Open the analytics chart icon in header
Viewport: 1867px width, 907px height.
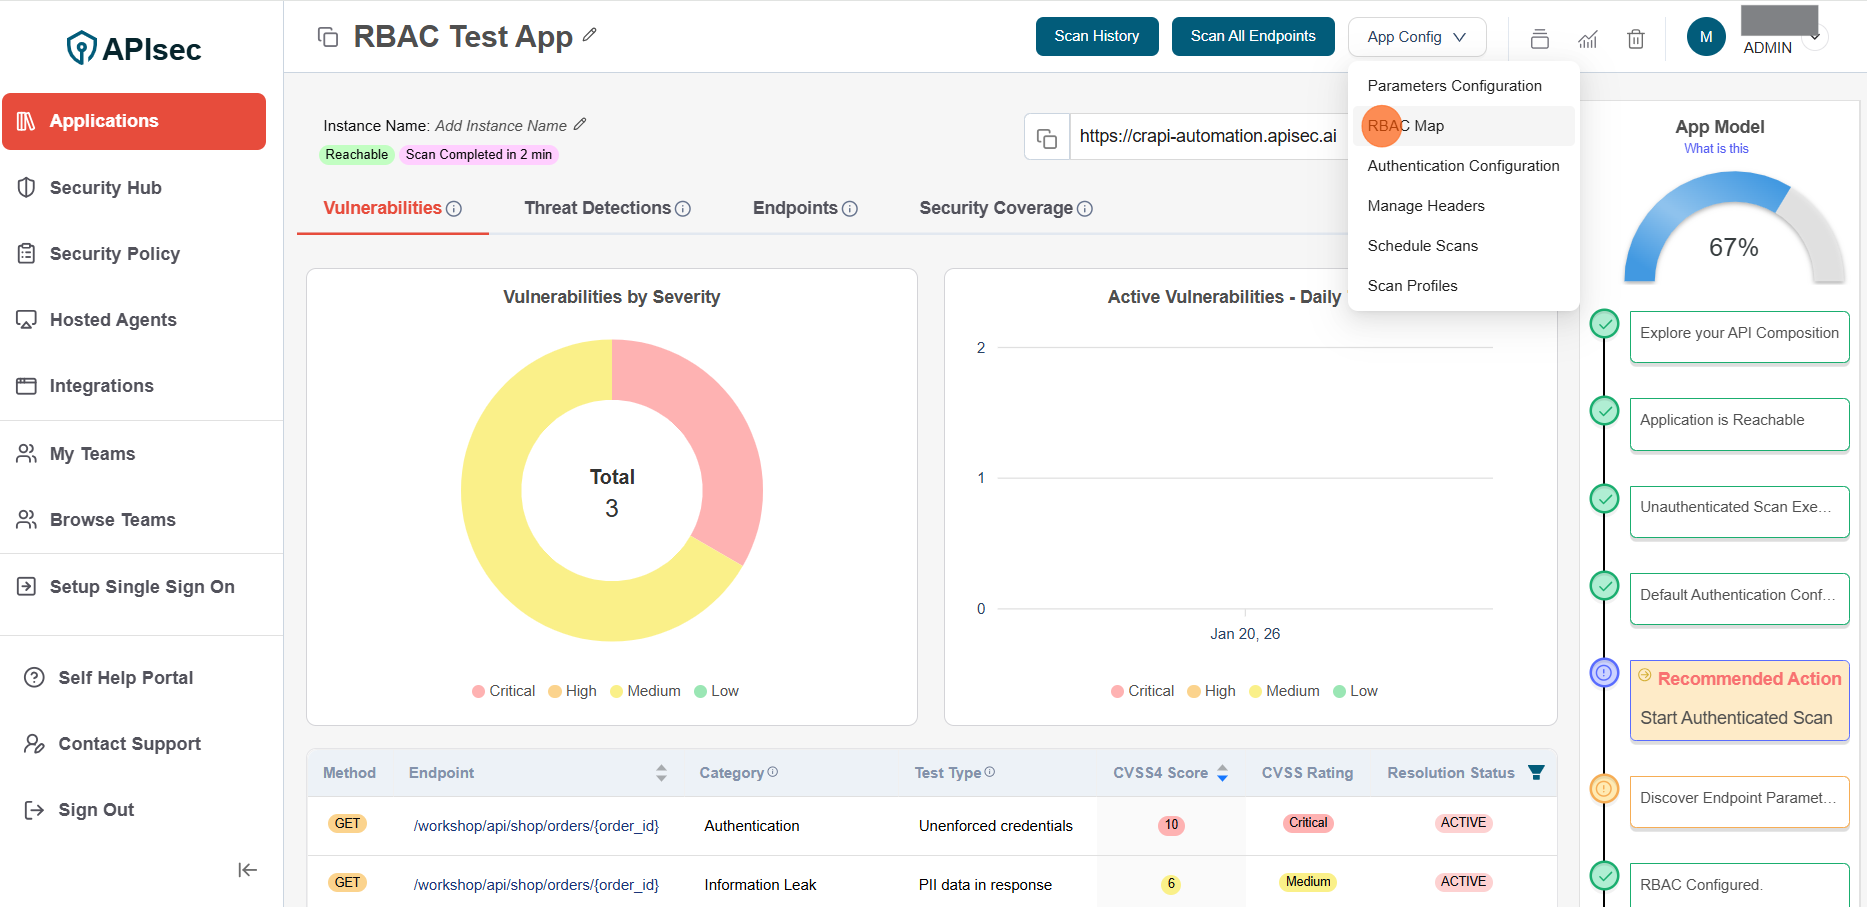pyautogui.click(x=1588, y=39)
